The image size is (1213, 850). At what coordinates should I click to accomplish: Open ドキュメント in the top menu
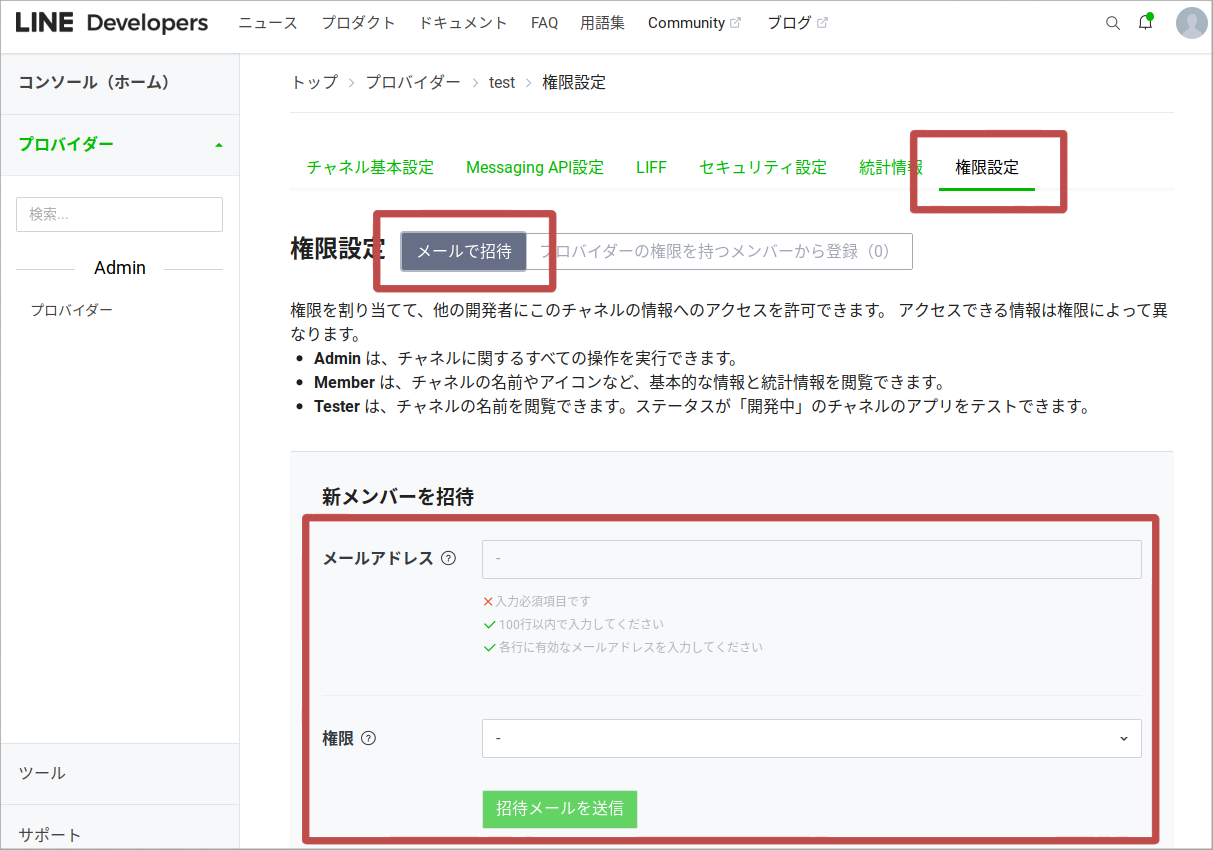[463, 23]
